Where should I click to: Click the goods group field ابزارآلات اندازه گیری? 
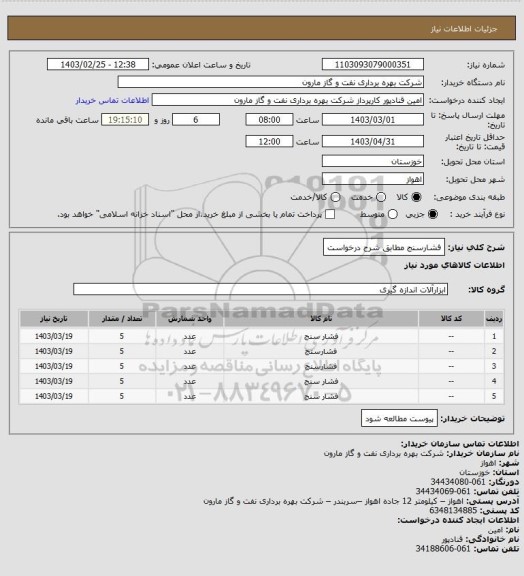pos(261,289)
